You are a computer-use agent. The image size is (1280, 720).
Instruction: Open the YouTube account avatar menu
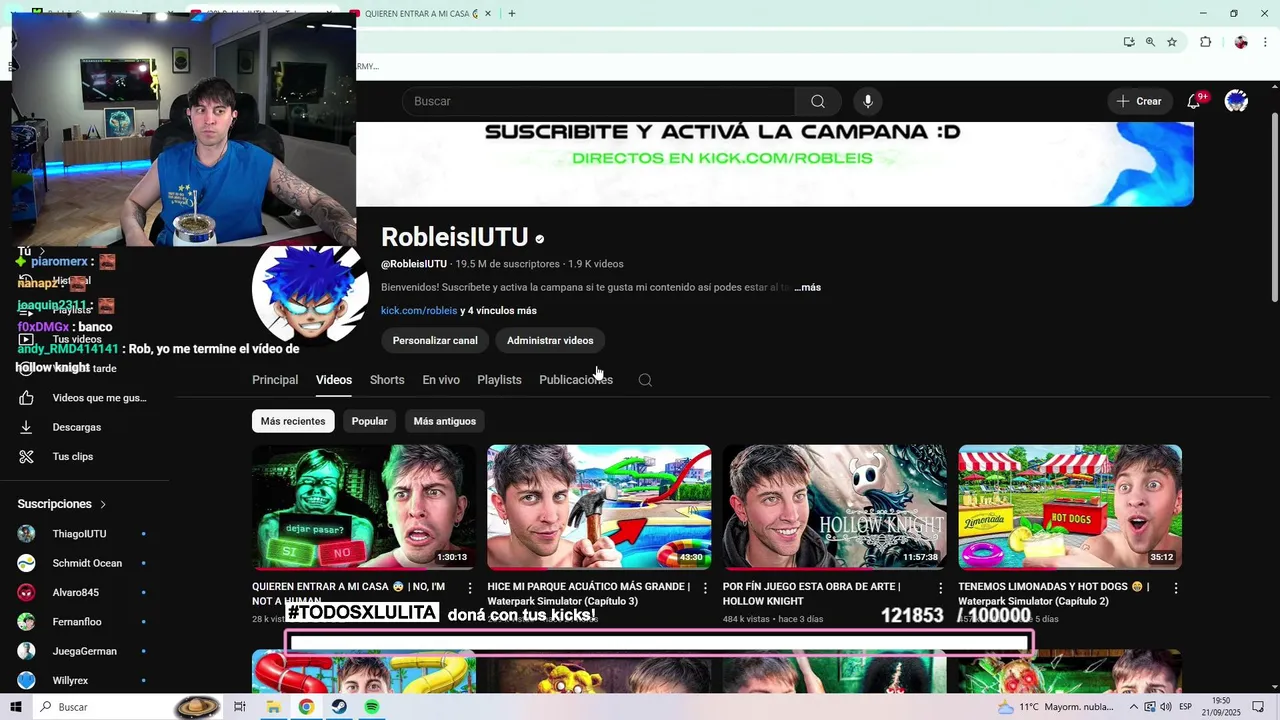pyautogui.click(x=1236, y=101)
